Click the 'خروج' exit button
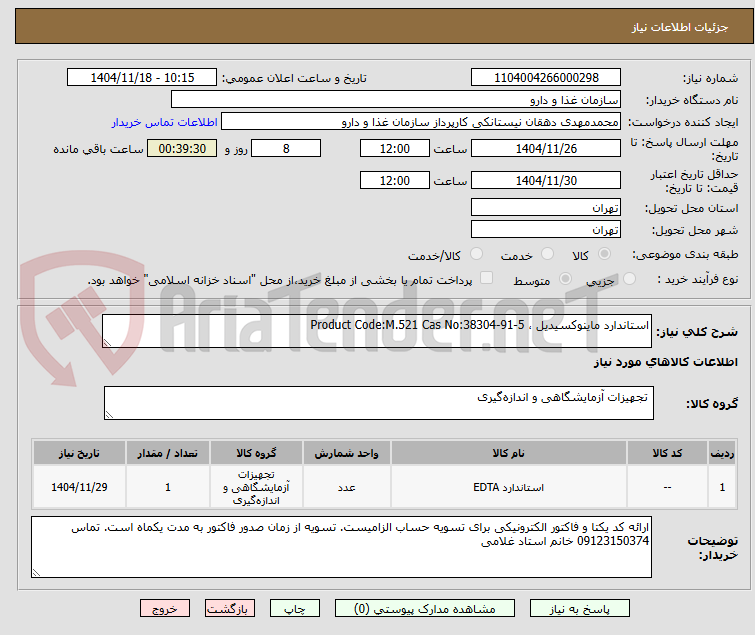This screenshot has height=635, width=755. pos(165,609)
